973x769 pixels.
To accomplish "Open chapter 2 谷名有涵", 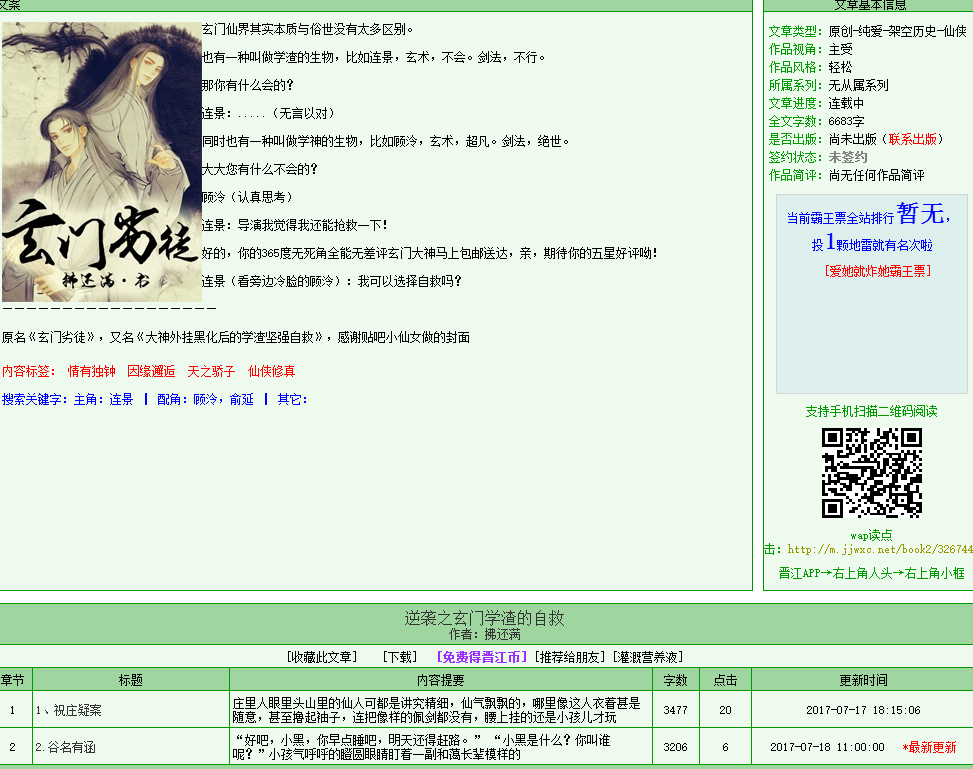I will (x=65, y=747).
